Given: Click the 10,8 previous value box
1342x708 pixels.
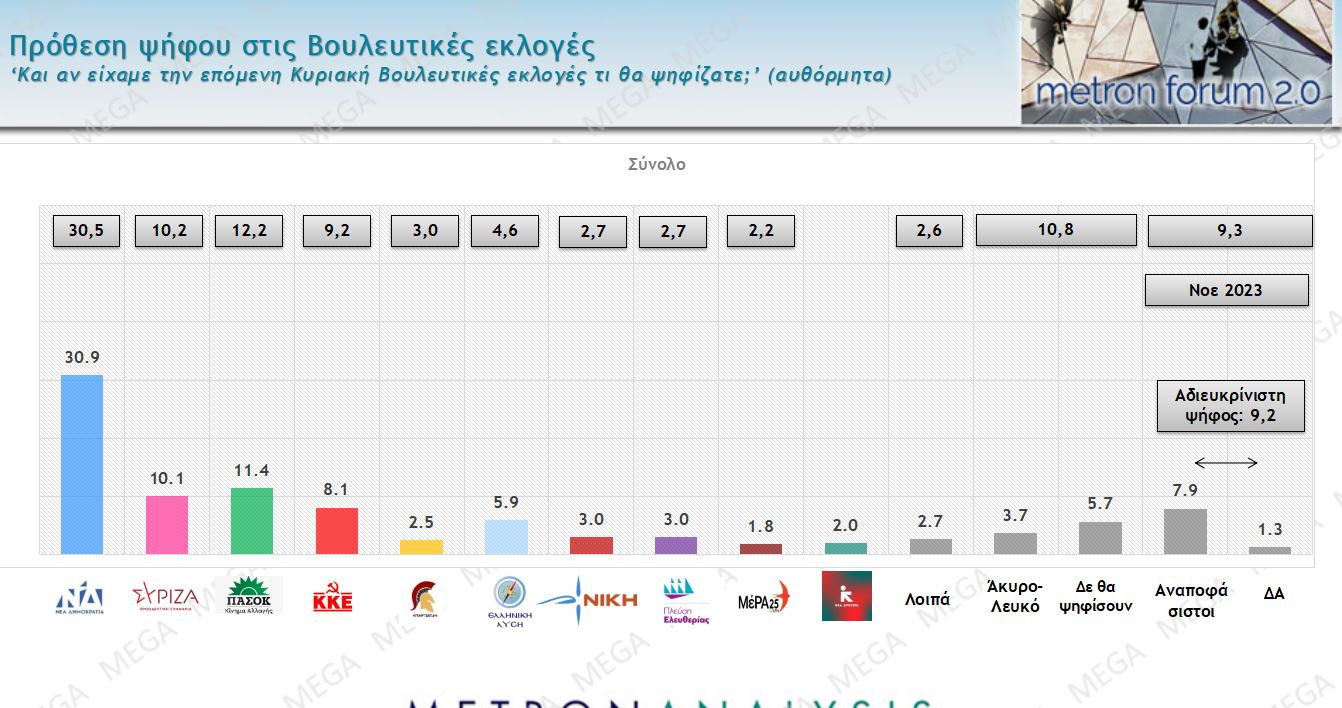Looking at the screenshot, I should click(1055, 230).
